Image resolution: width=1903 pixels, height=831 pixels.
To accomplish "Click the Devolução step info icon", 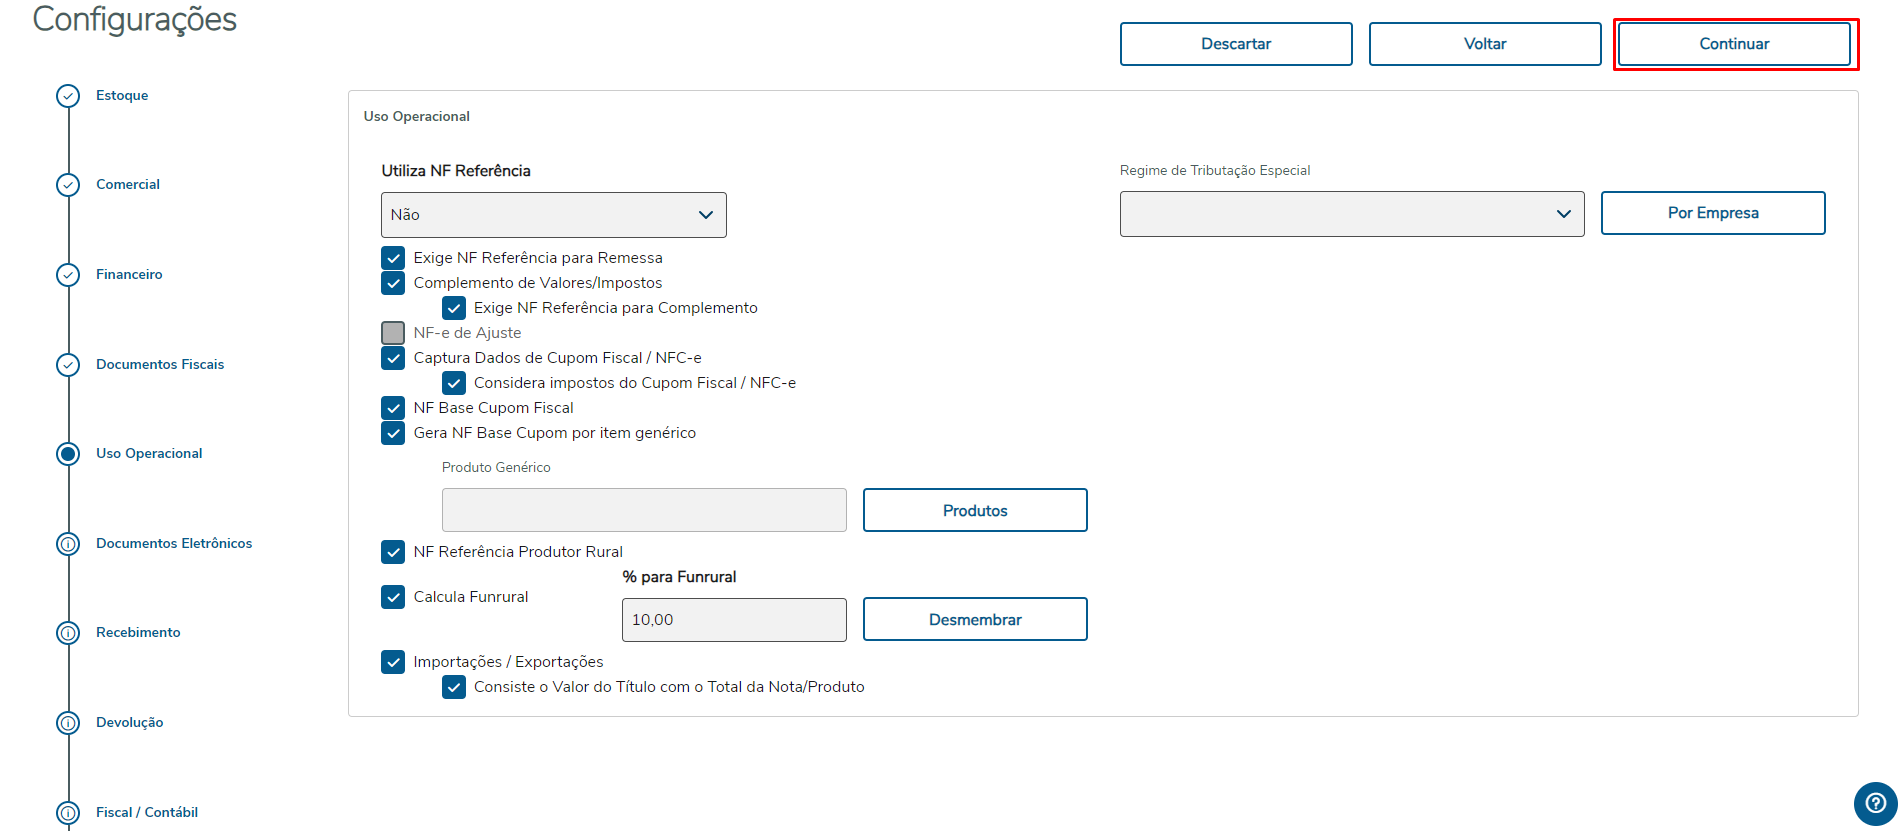I will (x=68, y=723).
